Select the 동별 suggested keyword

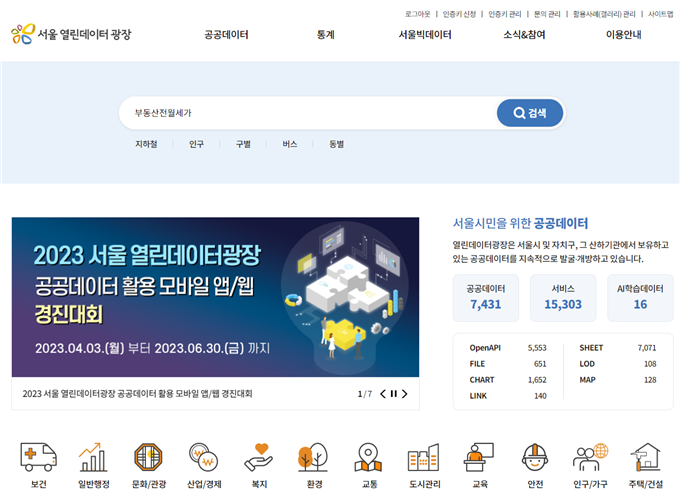click(337, 144)
